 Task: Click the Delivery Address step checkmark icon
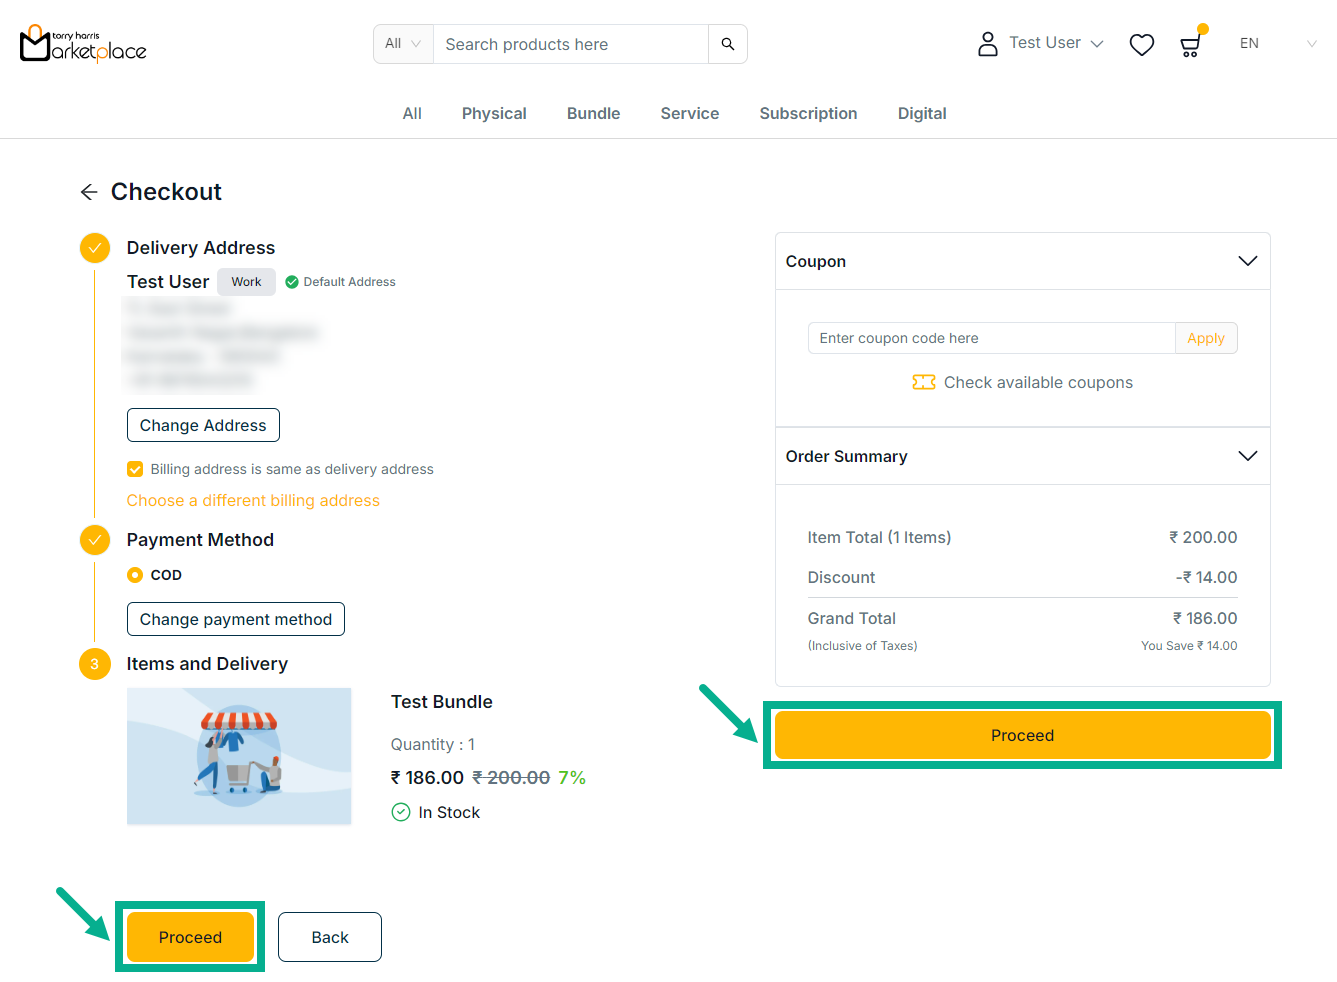coord(95,248)
